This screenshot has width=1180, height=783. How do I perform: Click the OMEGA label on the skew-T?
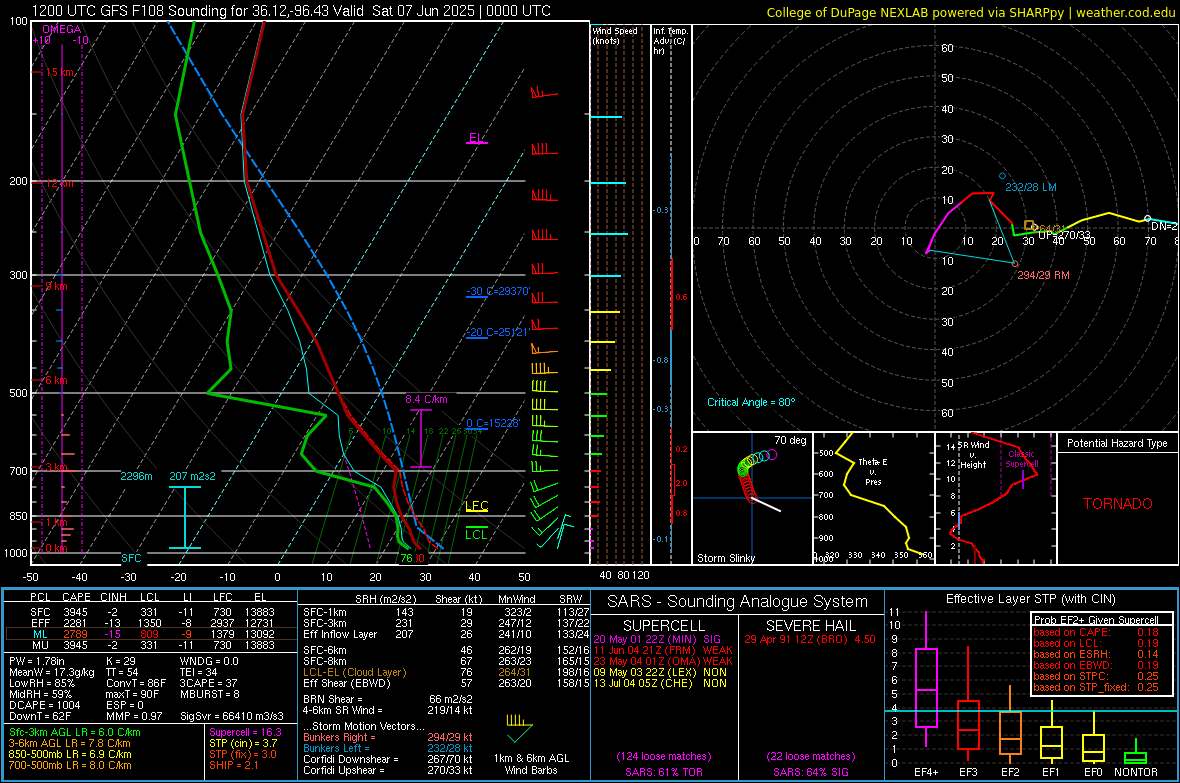pos(62,29)
